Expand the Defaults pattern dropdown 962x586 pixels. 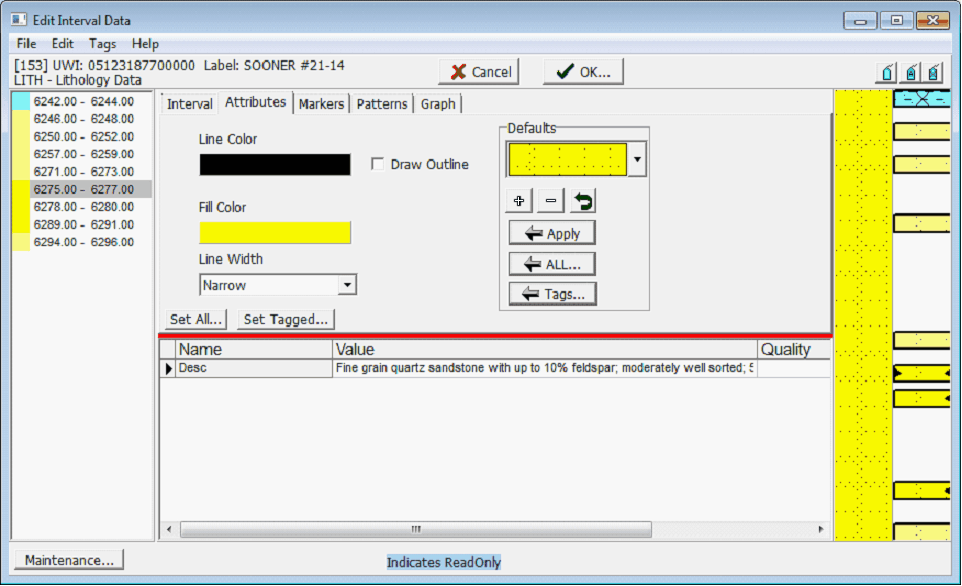[638, 159]
